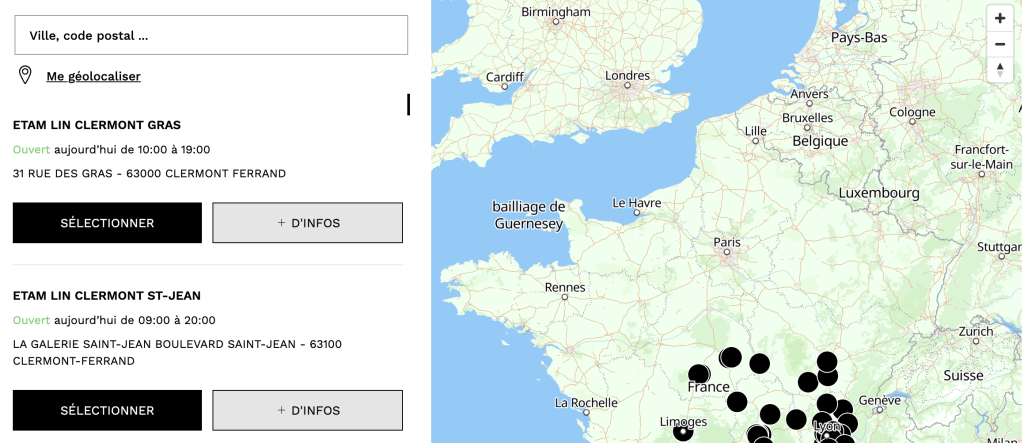Viewport: 1024px width, 443px height.
Task: Click the Le Havre city dot
Action: point(635,212)
